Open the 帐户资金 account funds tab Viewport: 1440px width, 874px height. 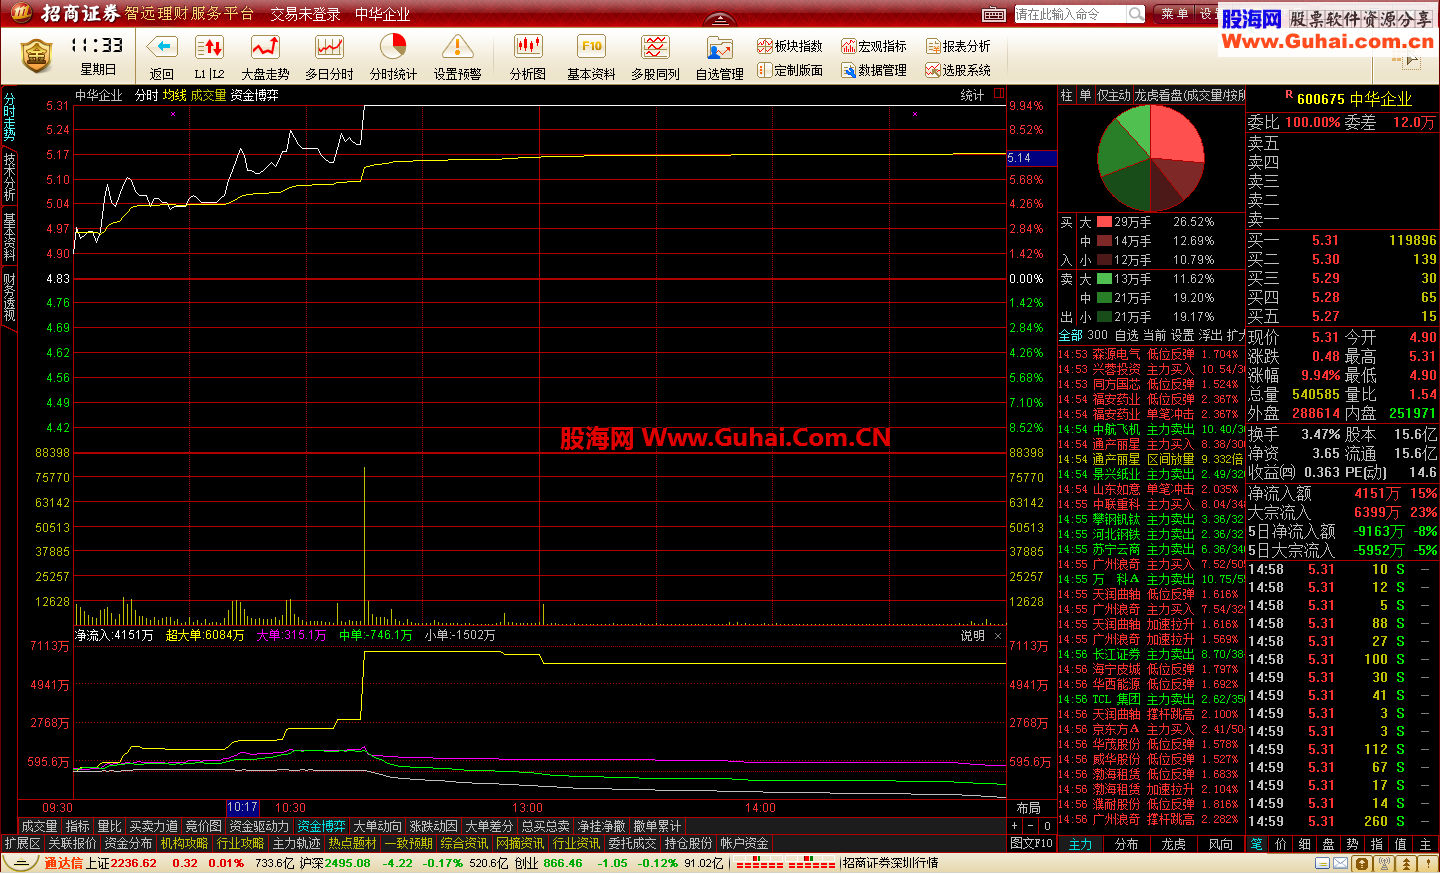tap(744, 844)
